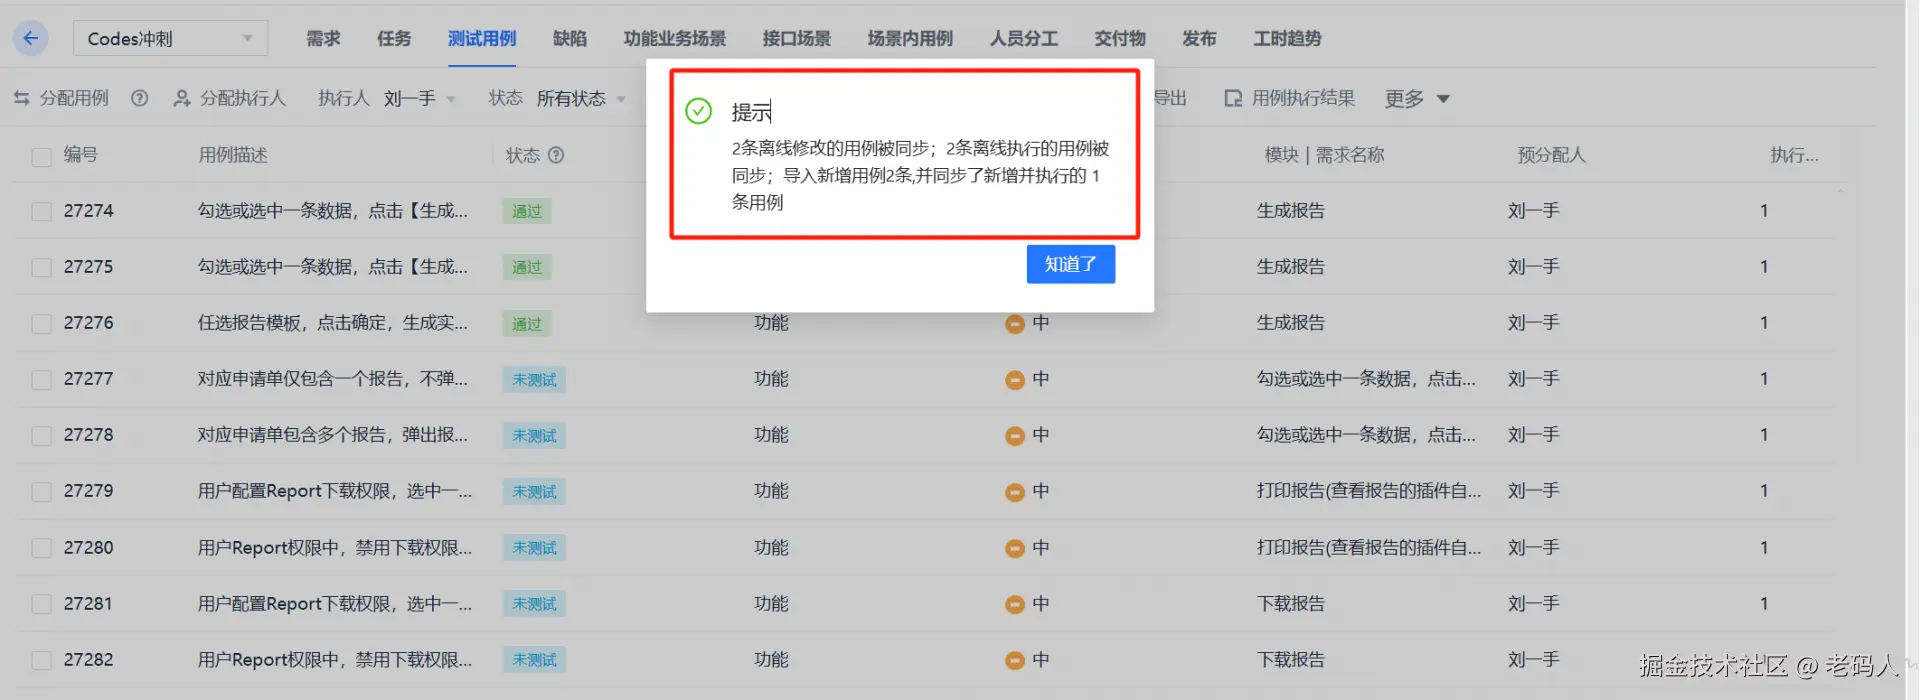Image resolution: width=1920 pixels, height=700 pixels.
Task: Click the 模块 | 需求名称 column header
Action: (x=1324, y=155)
